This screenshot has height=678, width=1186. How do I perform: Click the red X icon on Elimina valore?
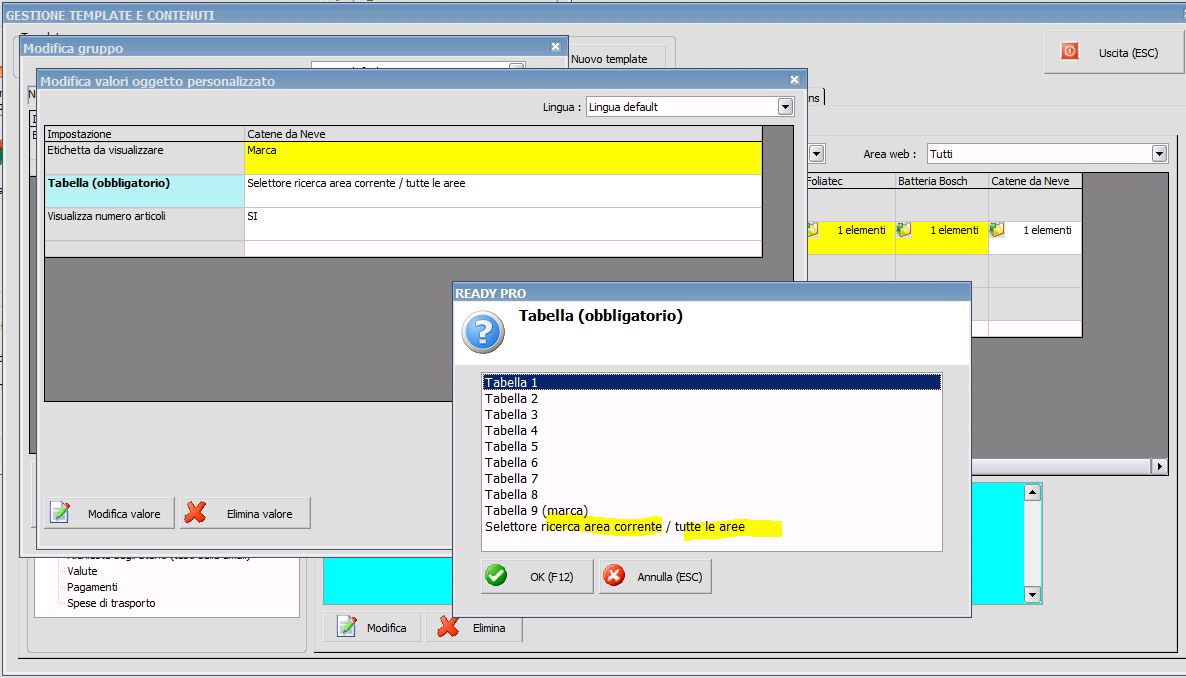195,513
